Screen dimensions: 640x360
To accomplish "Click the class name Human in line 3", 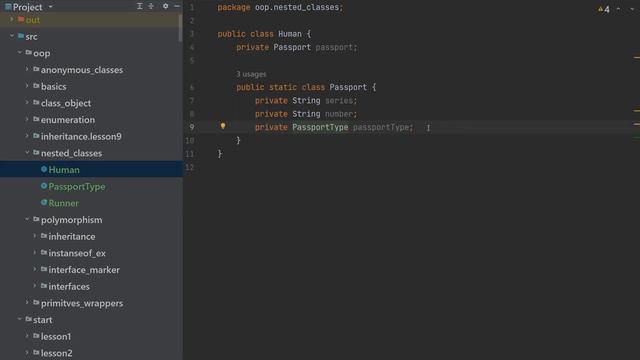I will [290, 34].
